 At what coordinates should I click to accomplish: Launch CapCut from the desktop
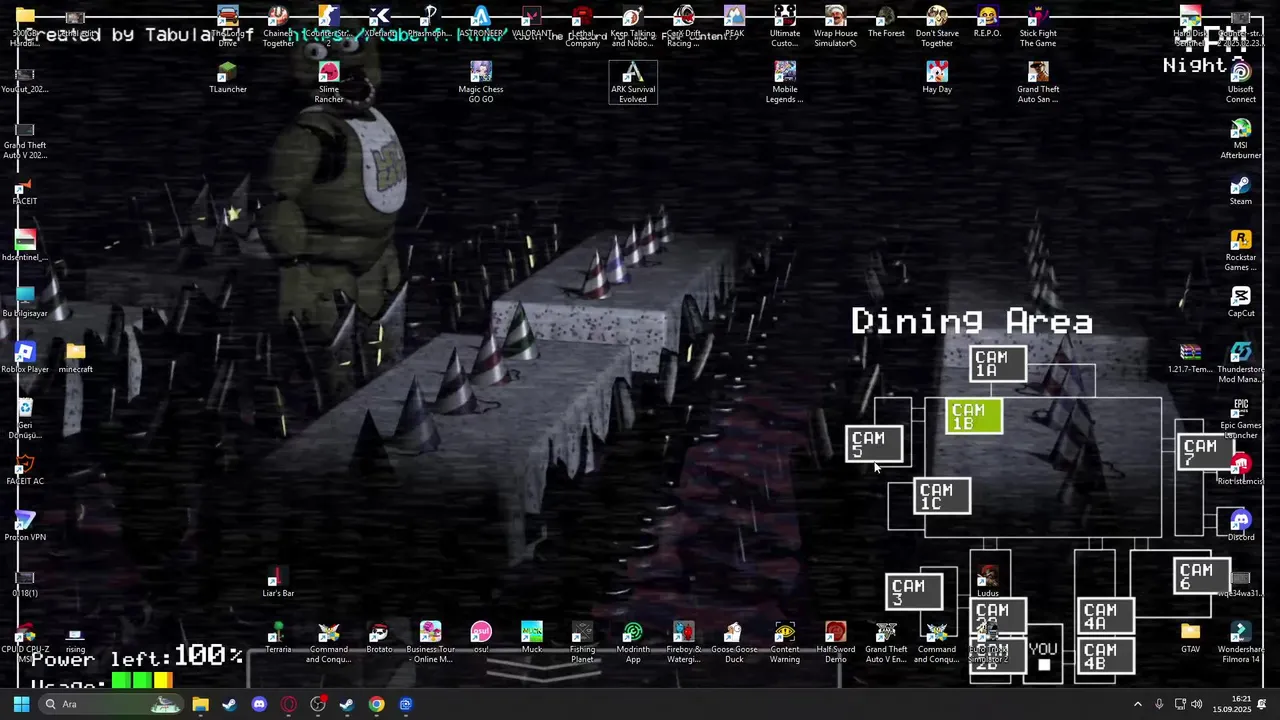1241,302
